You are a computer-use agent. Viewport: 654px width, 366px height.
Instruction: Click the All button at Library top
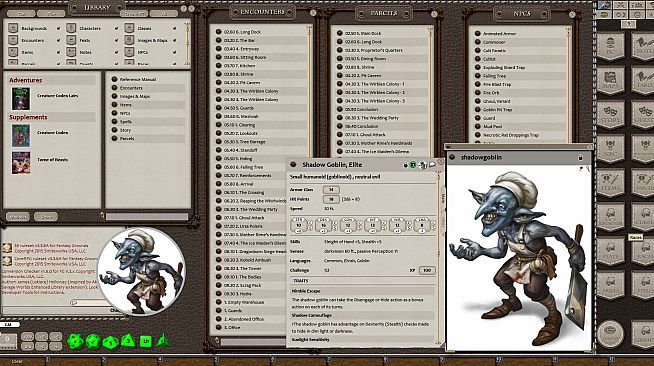(163, 14)
